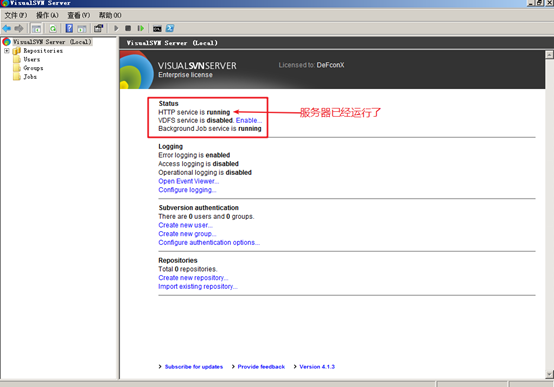
Task: Click 'Total 0 repositories' text
Action: coord(188,269)
